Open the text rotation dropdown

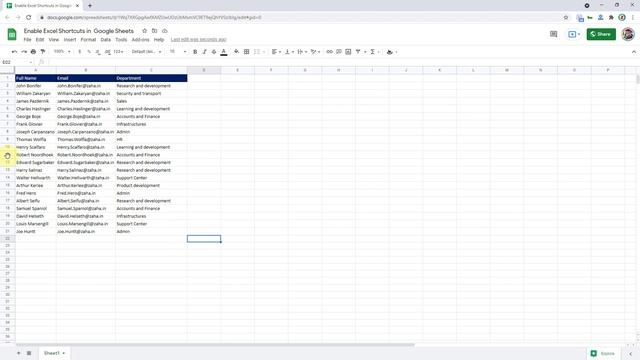pos(315,52)
